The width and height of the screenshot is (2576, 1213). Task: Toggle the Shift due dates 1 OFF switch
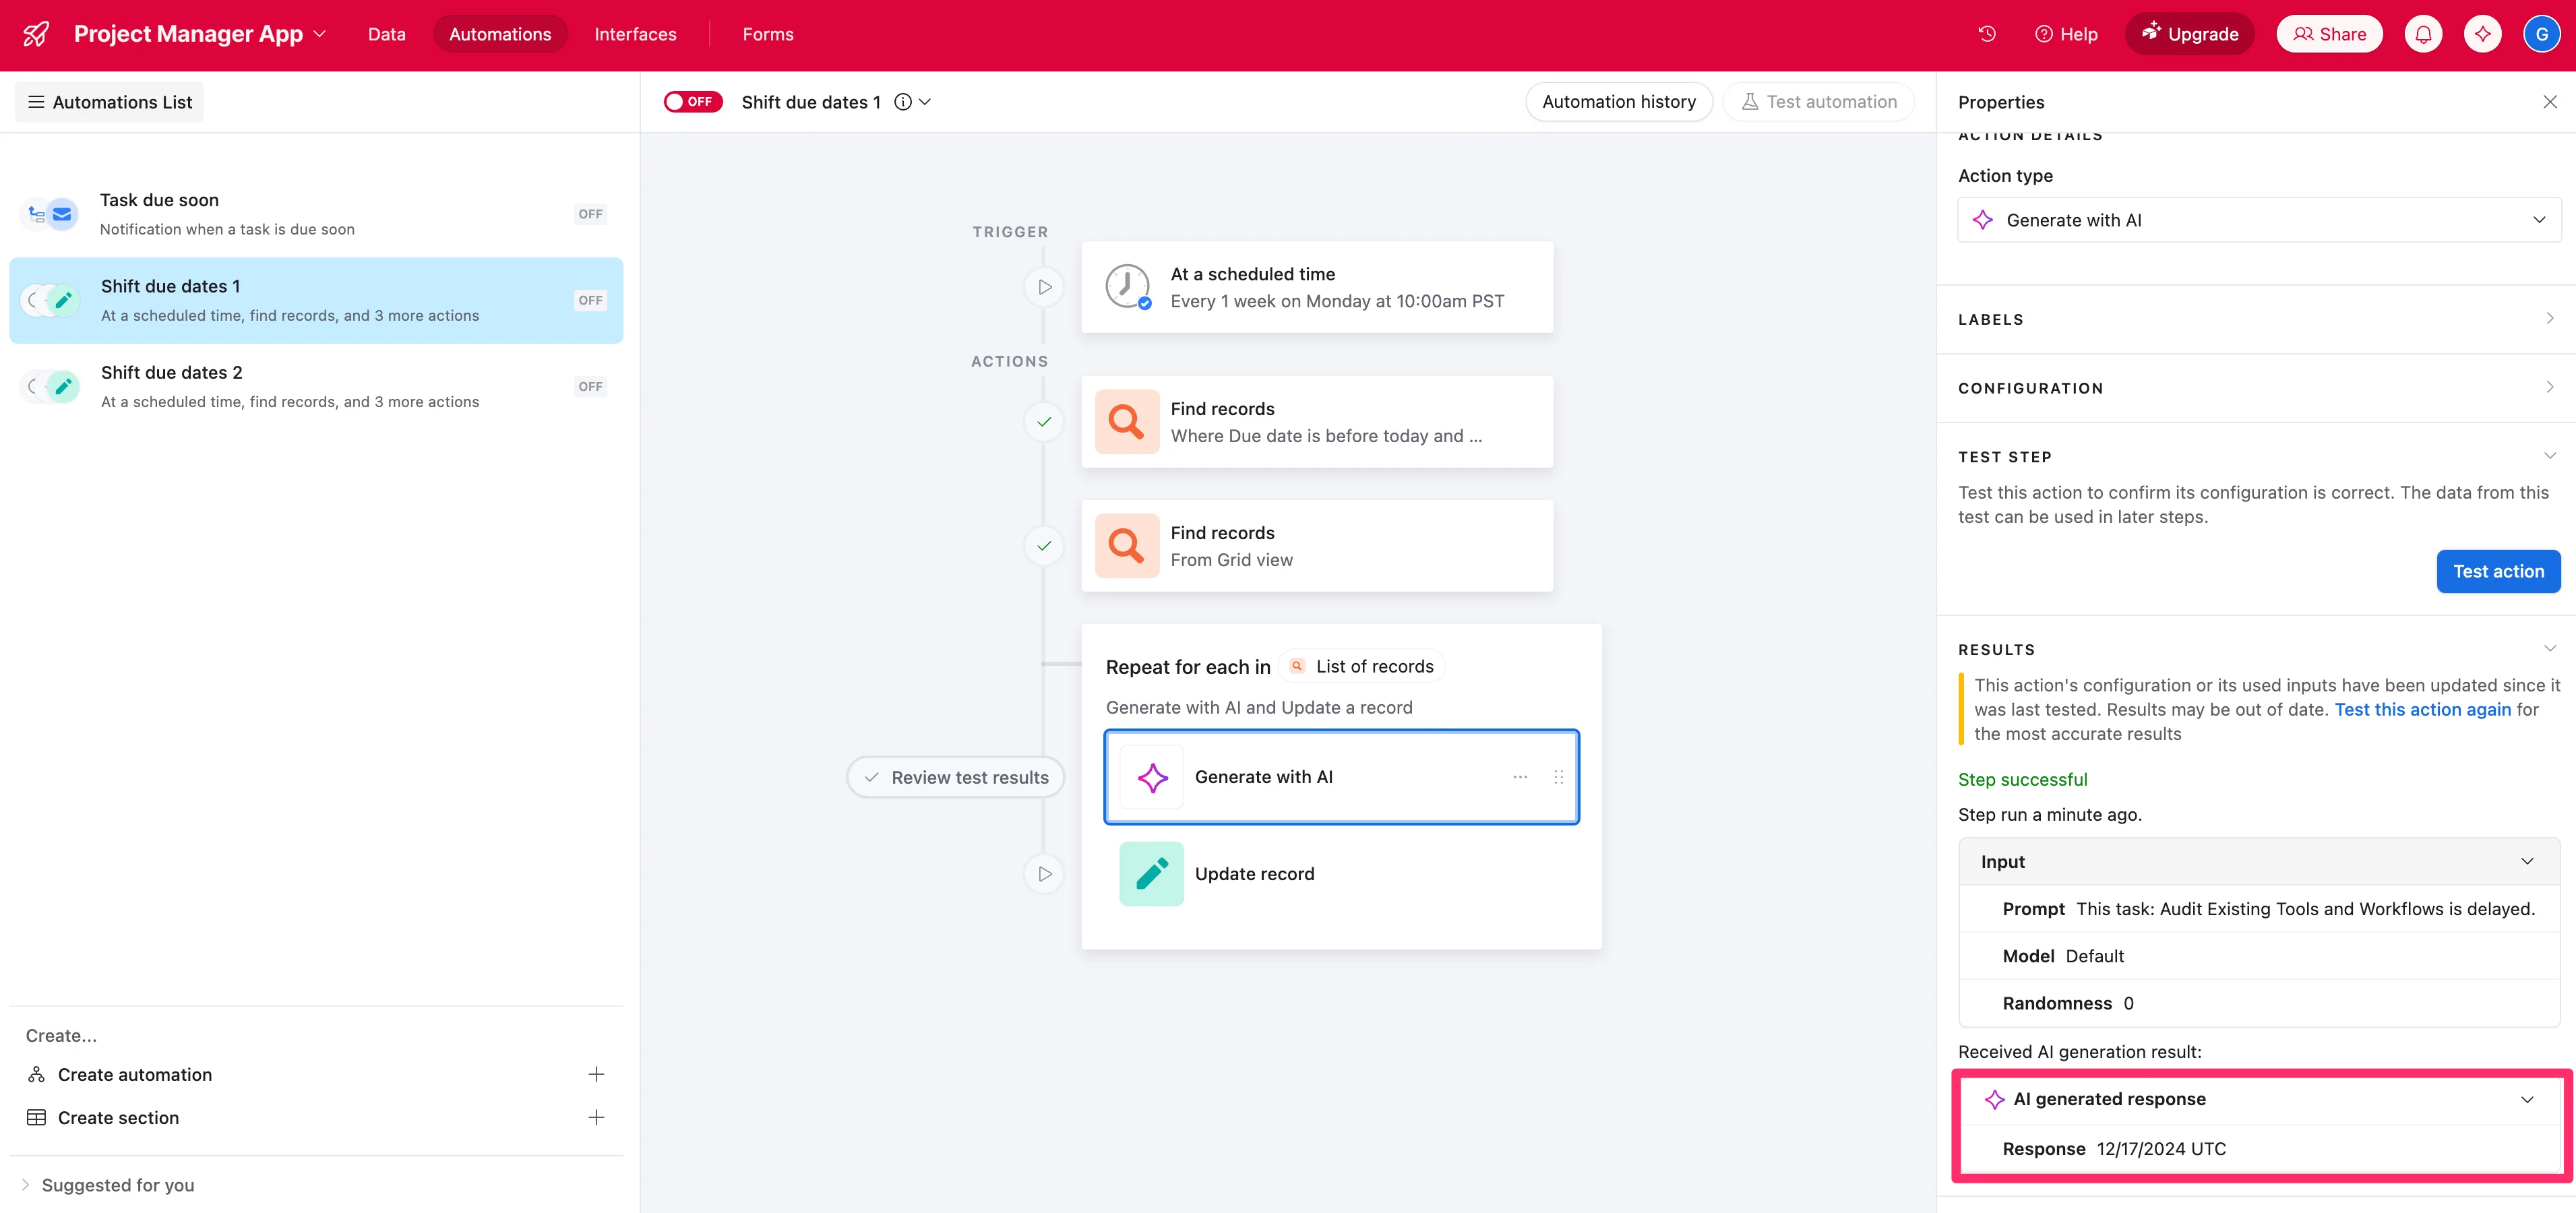pyautogui.click(x=692, y=102)
